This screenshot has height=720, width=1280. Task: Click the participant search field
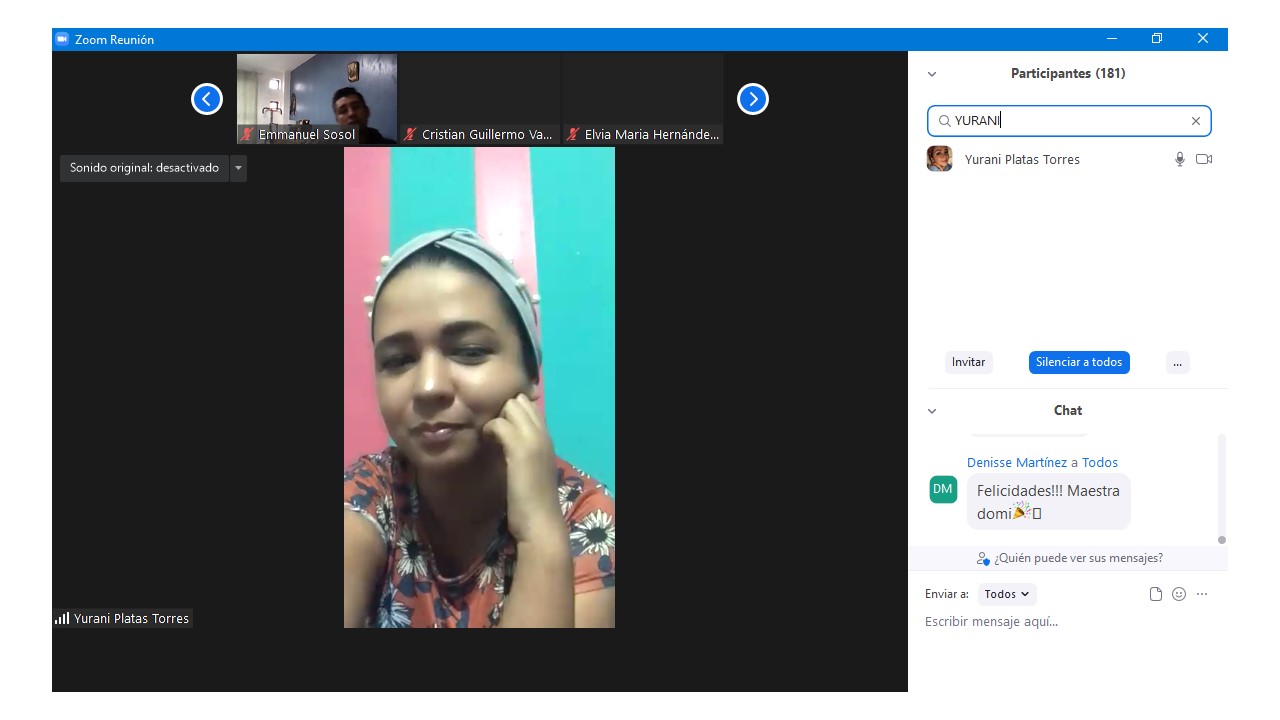[x=1069, y=121]
